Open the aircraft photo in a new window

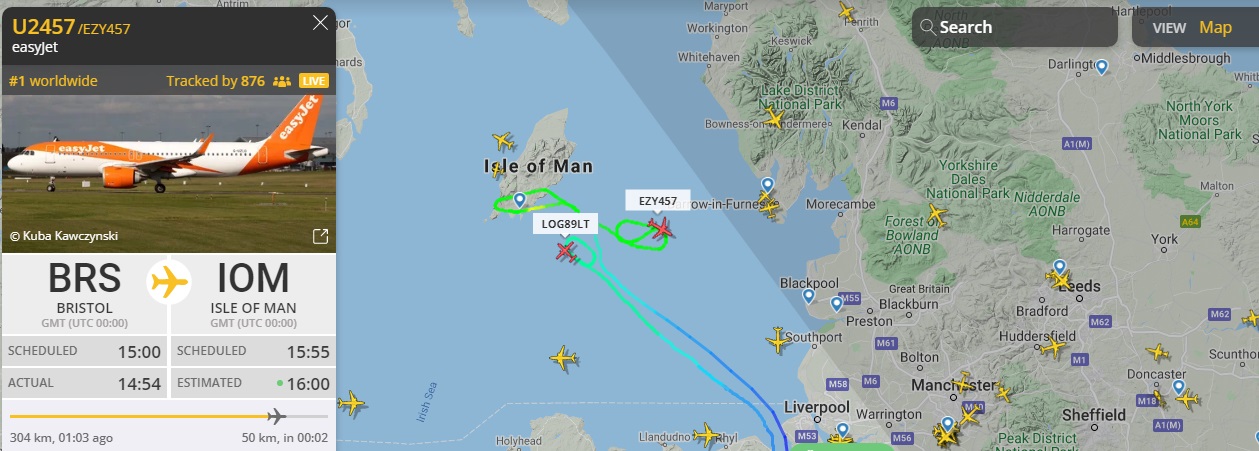coord(320,237)
